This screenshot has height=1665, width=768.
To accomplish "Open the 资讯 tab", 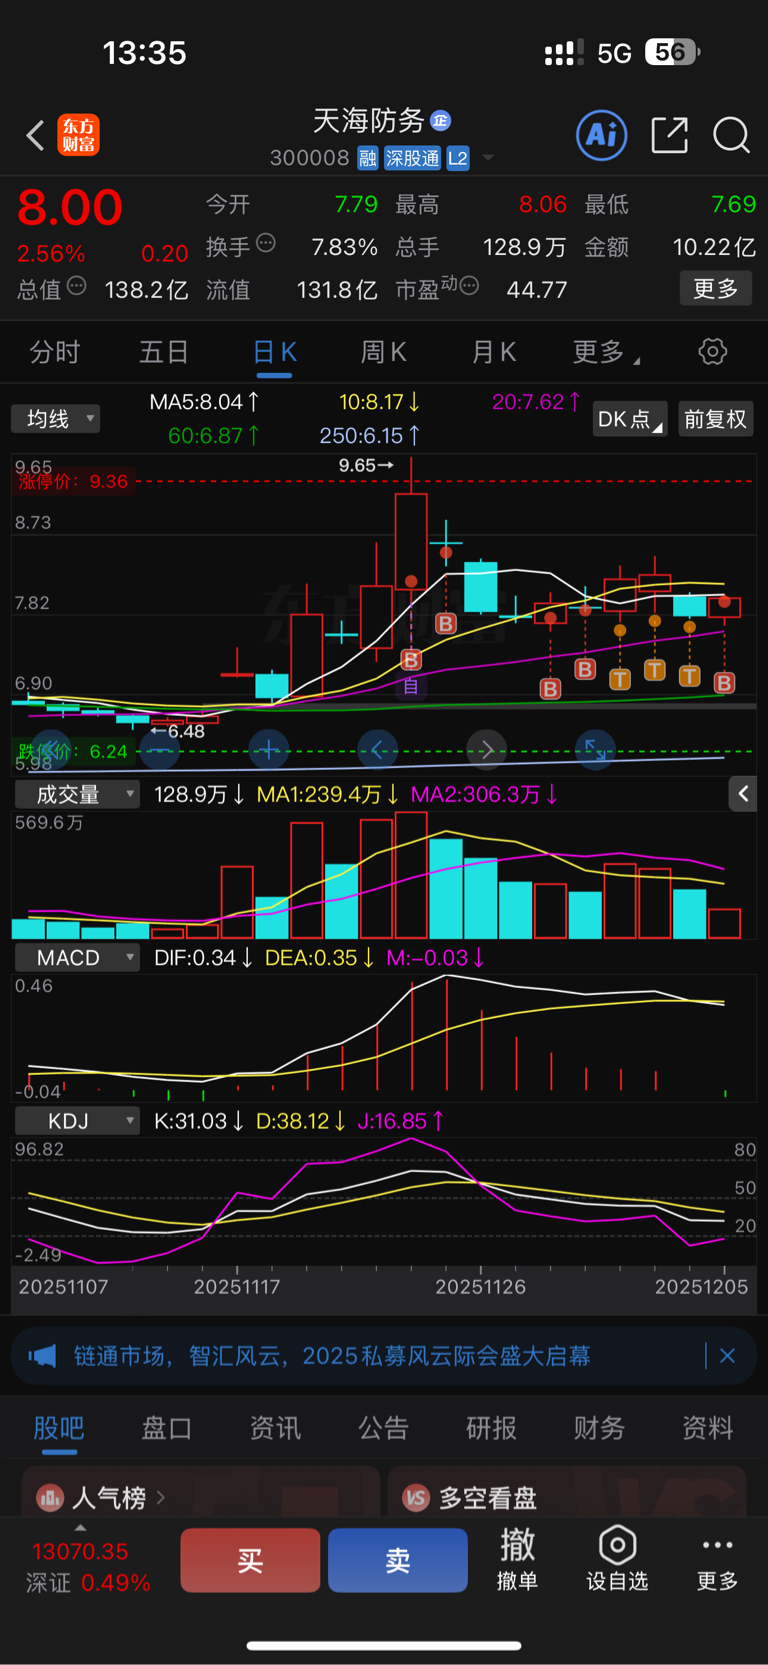I will [275, 1428].
